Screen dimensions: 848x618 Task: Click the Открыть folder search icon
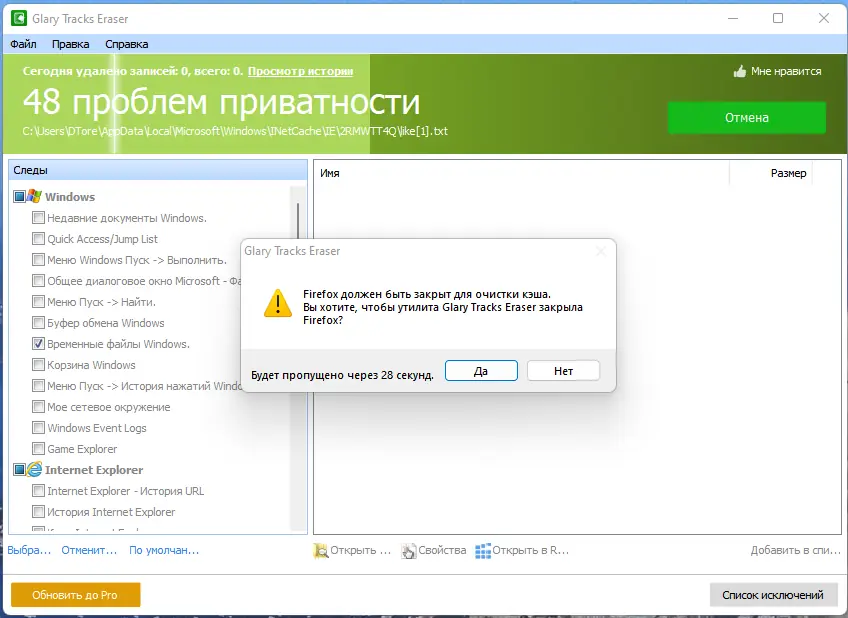[x=320, y=550]
